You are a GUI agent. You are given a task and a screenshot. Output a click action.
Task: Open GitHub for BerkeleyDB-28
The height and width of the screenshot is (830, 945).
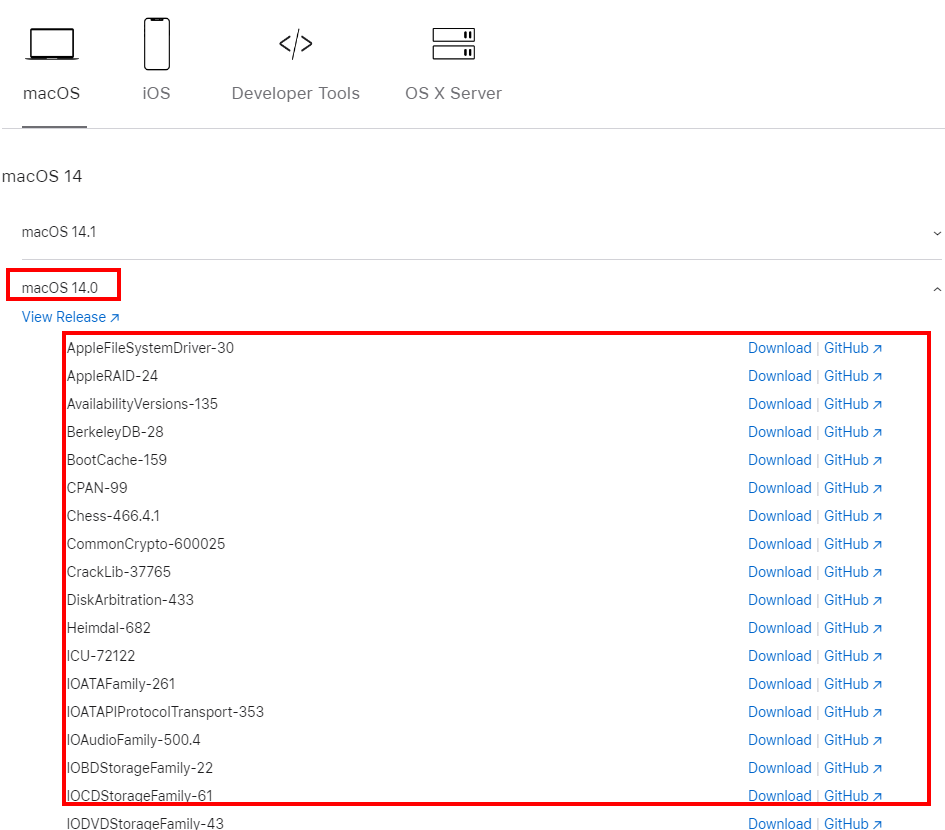point(853,432)
